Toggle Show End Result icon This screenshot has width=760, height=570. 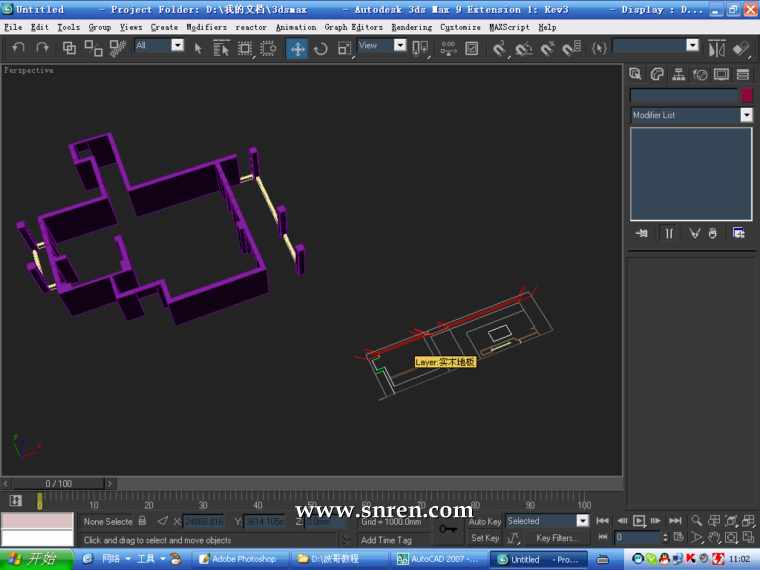[x=669, y=234]
